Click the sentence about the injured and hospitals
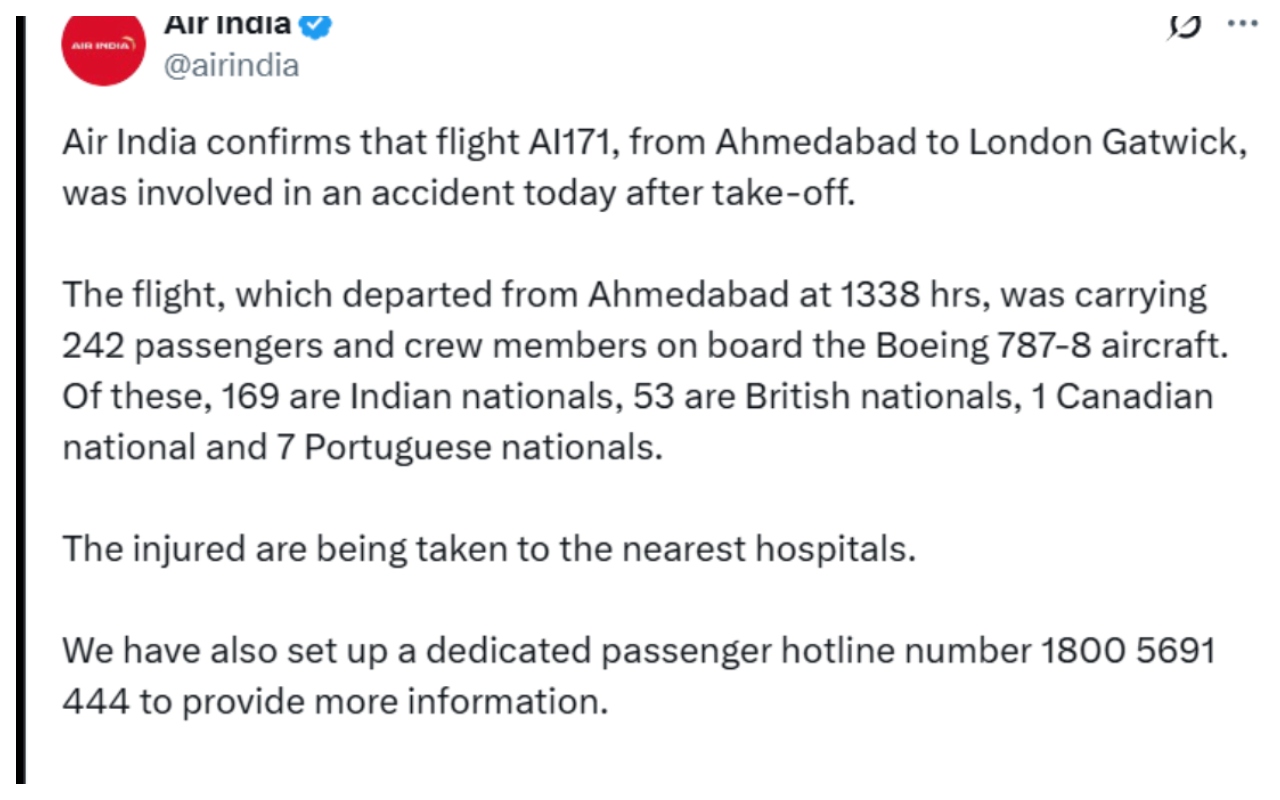This screenshot has height=800, width=1280. [489, 549]
